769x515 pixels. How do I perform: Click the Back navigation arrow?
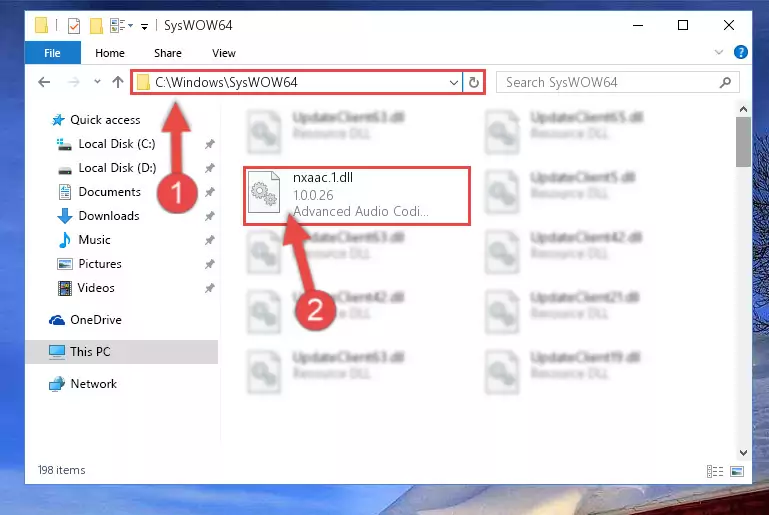(x=44, y=82)
